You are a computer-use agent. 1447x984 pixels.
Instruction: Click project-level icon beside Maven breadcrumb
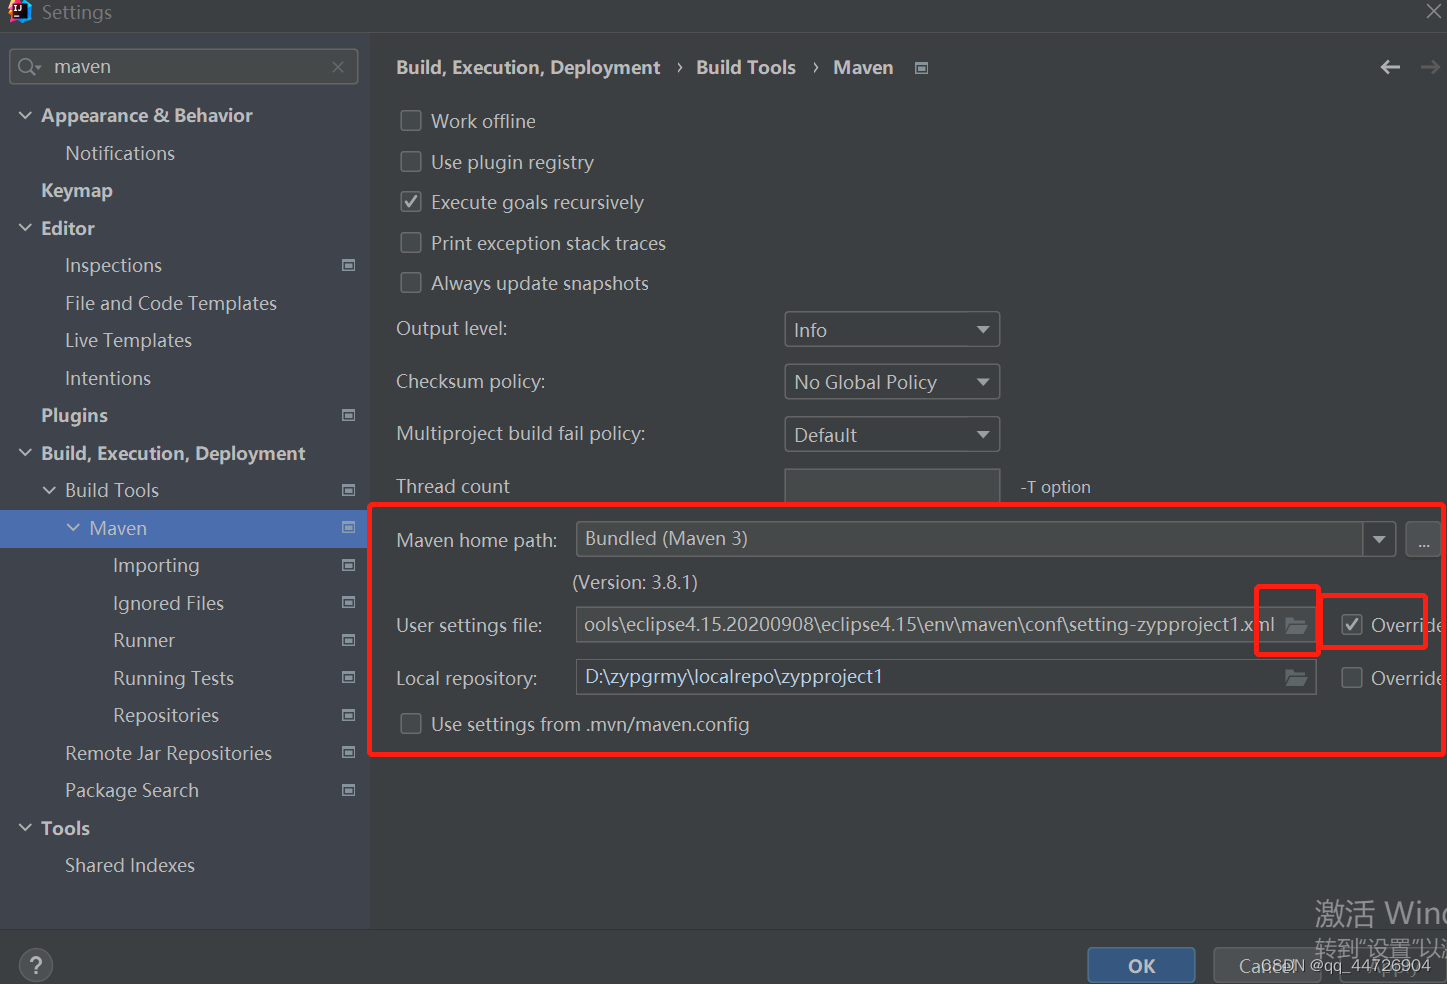(x=922, y=68)
